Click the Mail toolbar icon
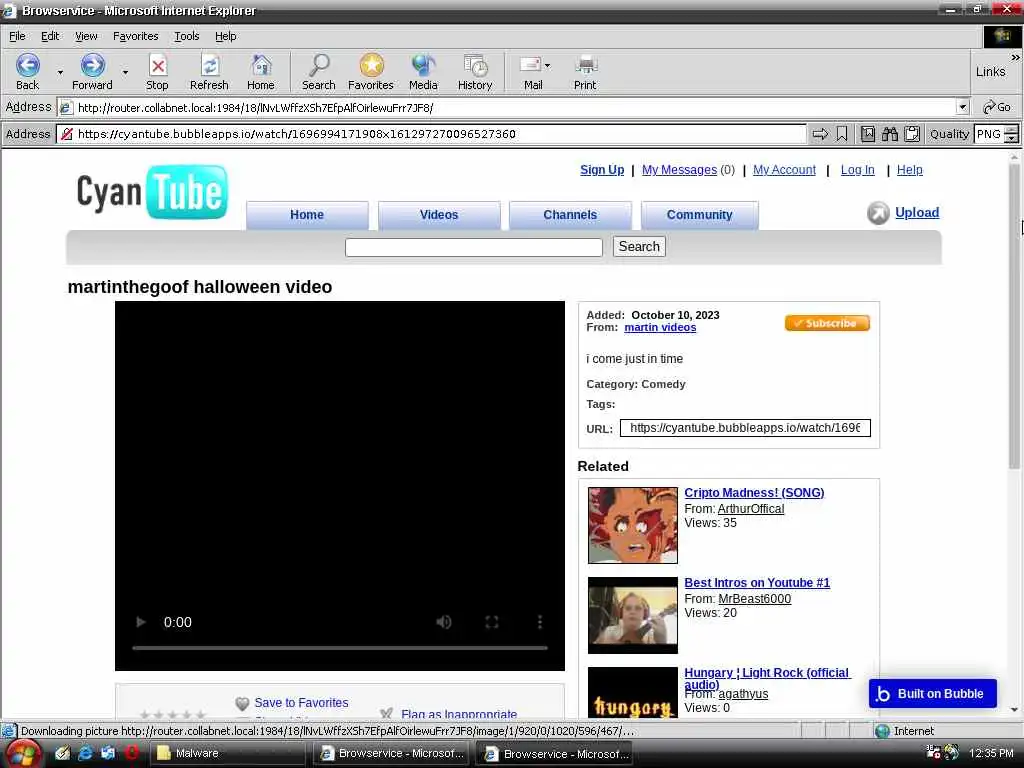 click(531, 72)
